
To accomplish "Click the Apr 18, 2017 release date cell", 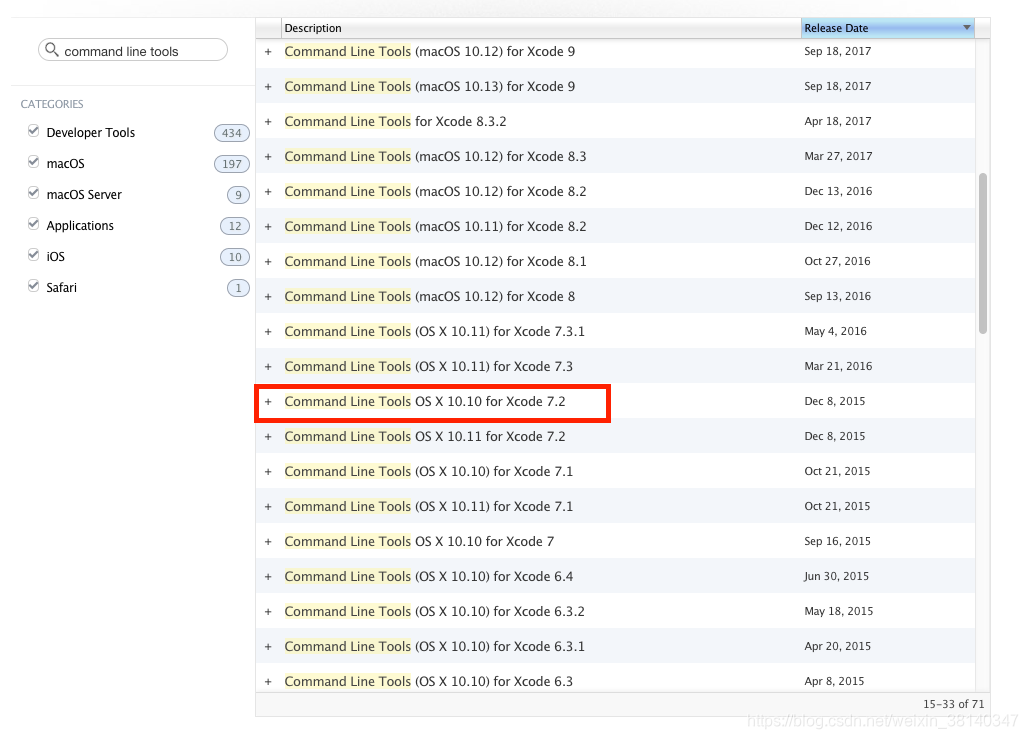I will click(x=838, y=121).
